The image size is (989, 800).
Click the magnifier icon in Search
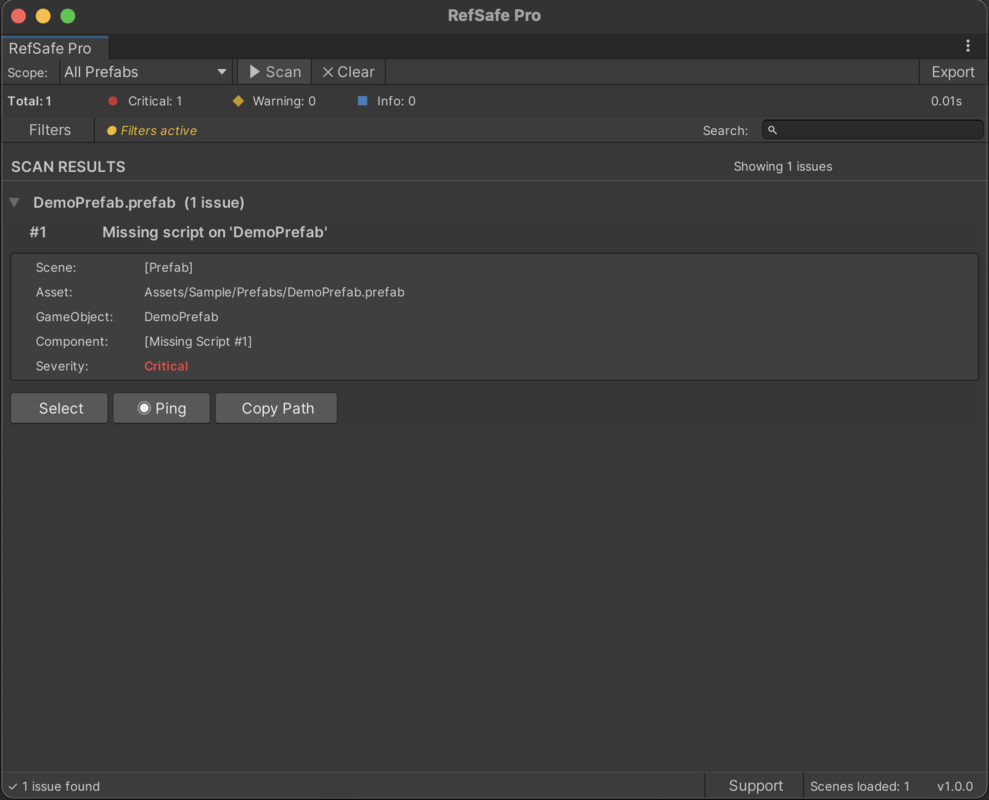[772, 130]
